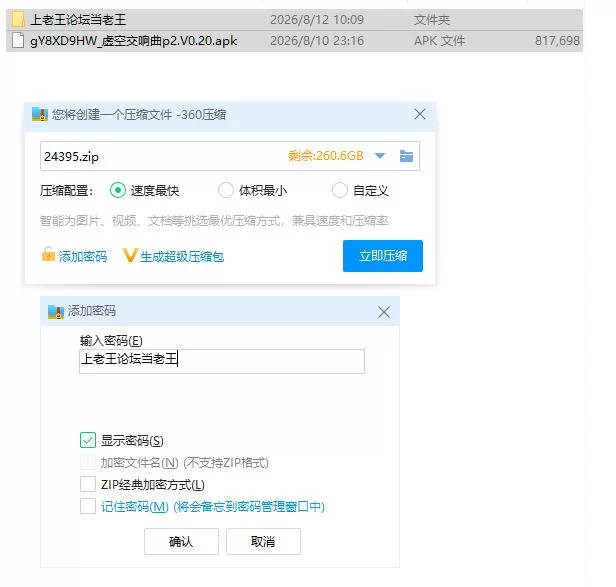The width and height of the screenshot is (616, 587).
Task: Click the 输入密码 password input field
Action: pyautogui.click(x=222, y=361)
